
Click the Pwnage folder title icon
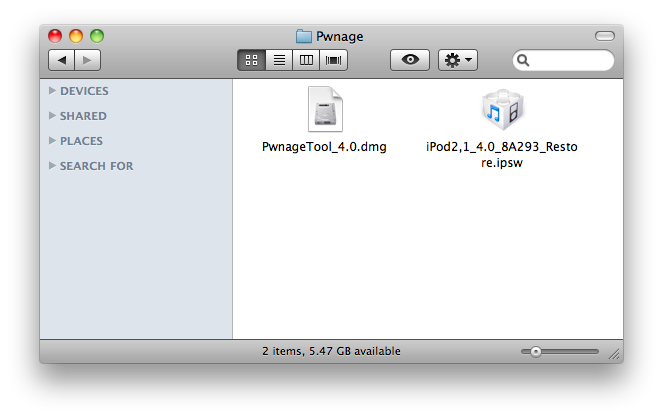(304, 37)
